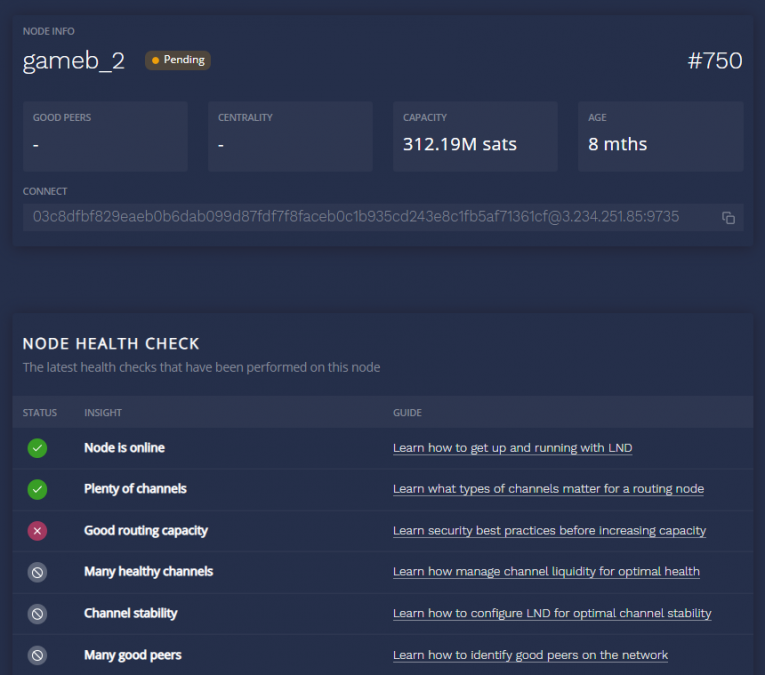Click the NODE INFO label

(48, 31)
